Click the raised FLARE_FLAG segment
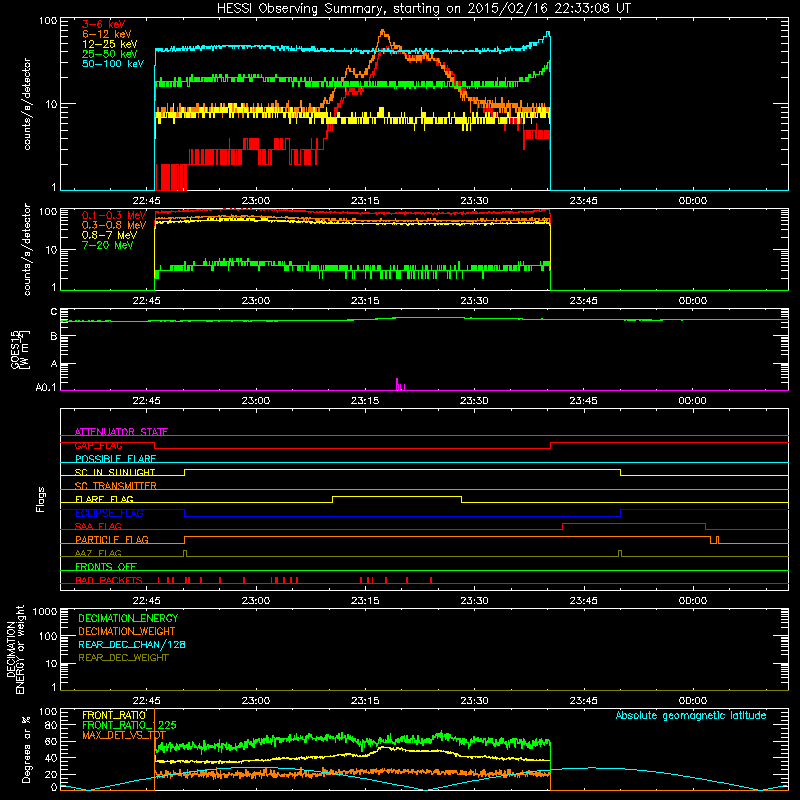 (397, 496)
